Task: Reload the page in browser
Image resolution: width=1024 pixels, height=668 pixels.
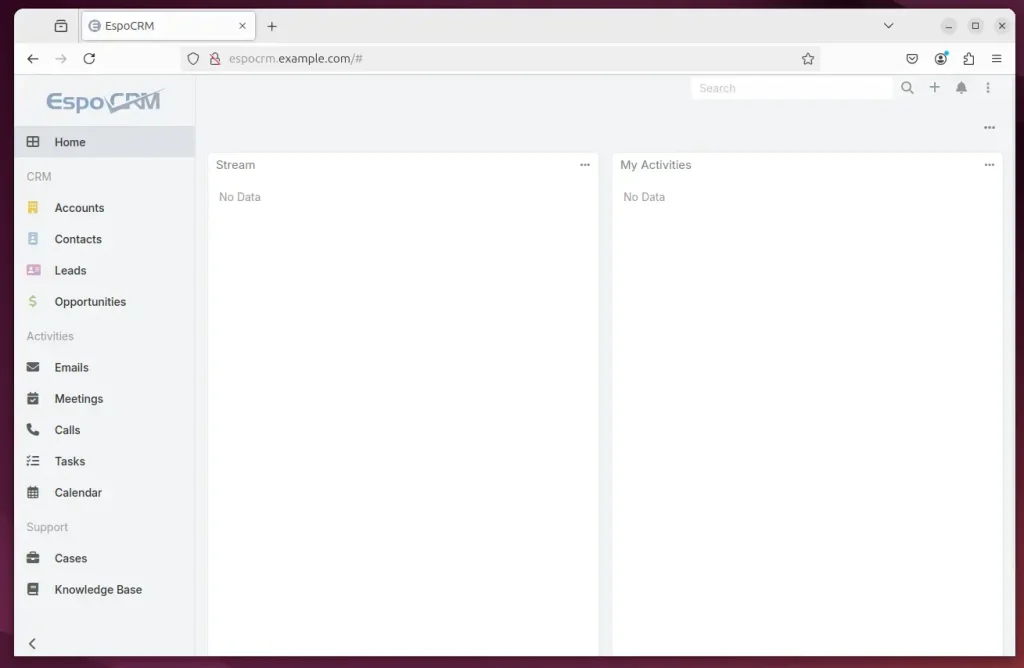Action: 89,59
